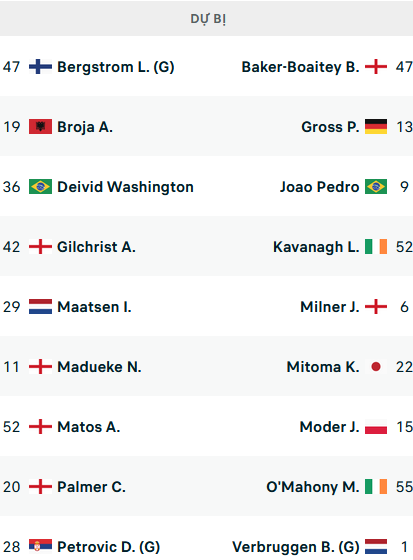Select substitute Milner J.
This screenshot has height=560, width=413.
tap(330, 307)
